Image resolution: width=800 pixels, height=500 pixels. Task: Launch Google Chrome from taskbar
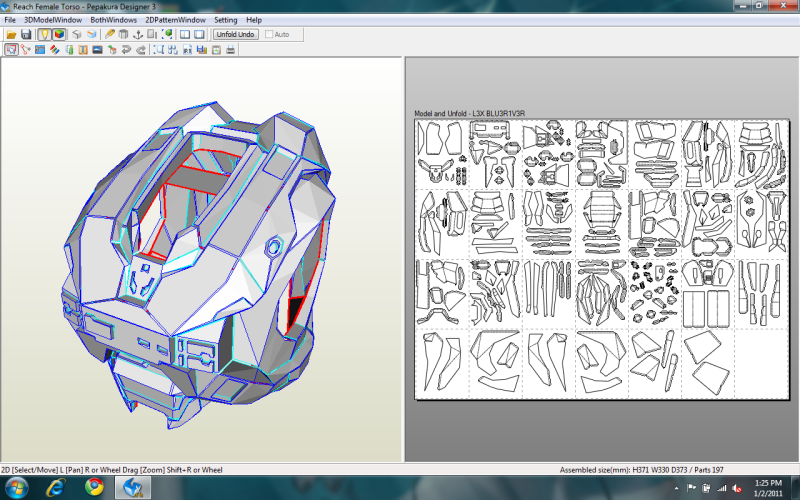pyautogui.click(x=94, y=487)
